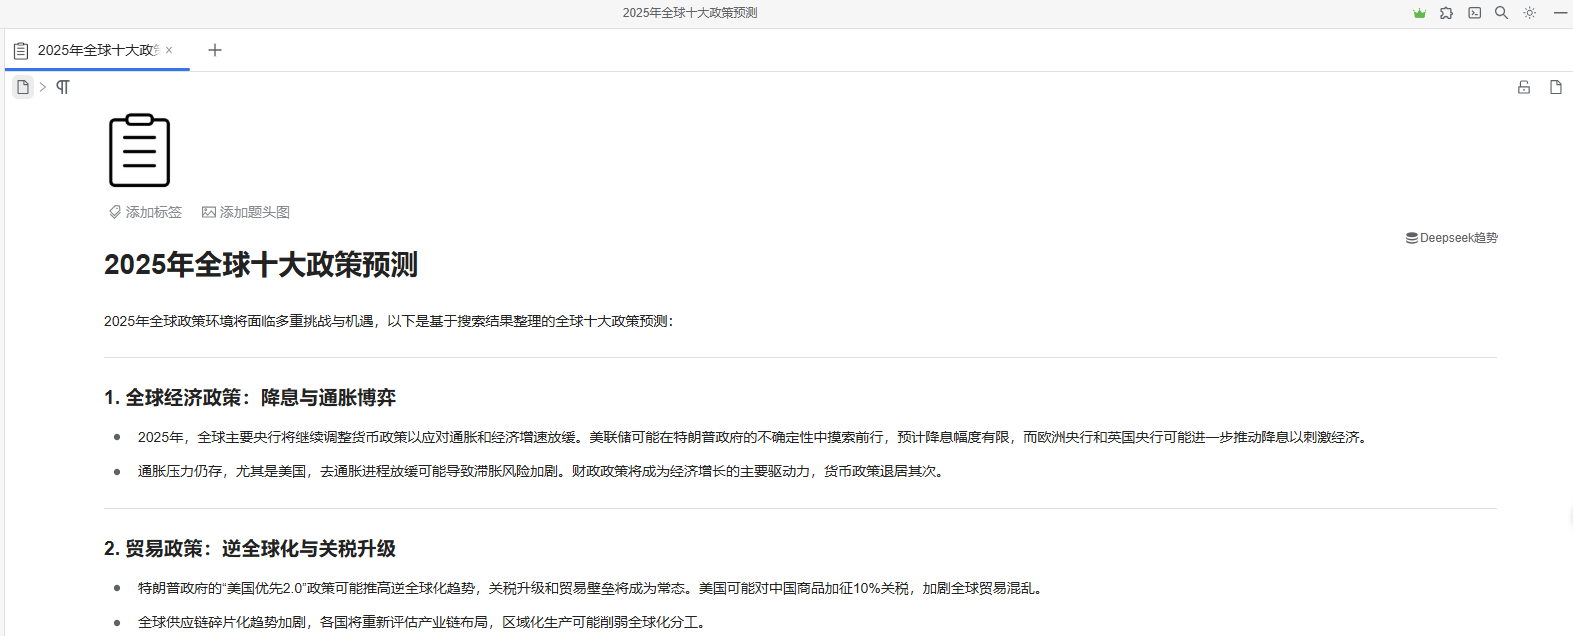Click the title 2025年全球十大政策预测
The height and width of the screenshot is (636, 1573).
(x=261, y=265)
